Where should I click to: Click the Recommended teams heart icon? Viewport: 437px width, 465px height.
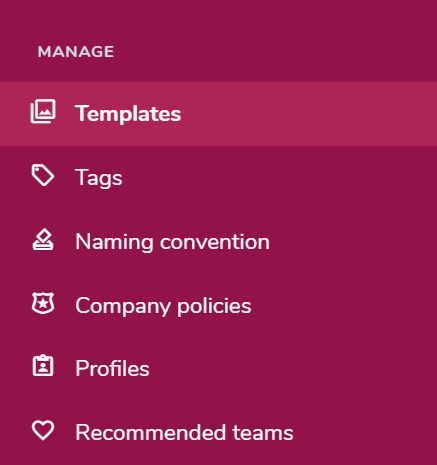click(x=43, y=430)
